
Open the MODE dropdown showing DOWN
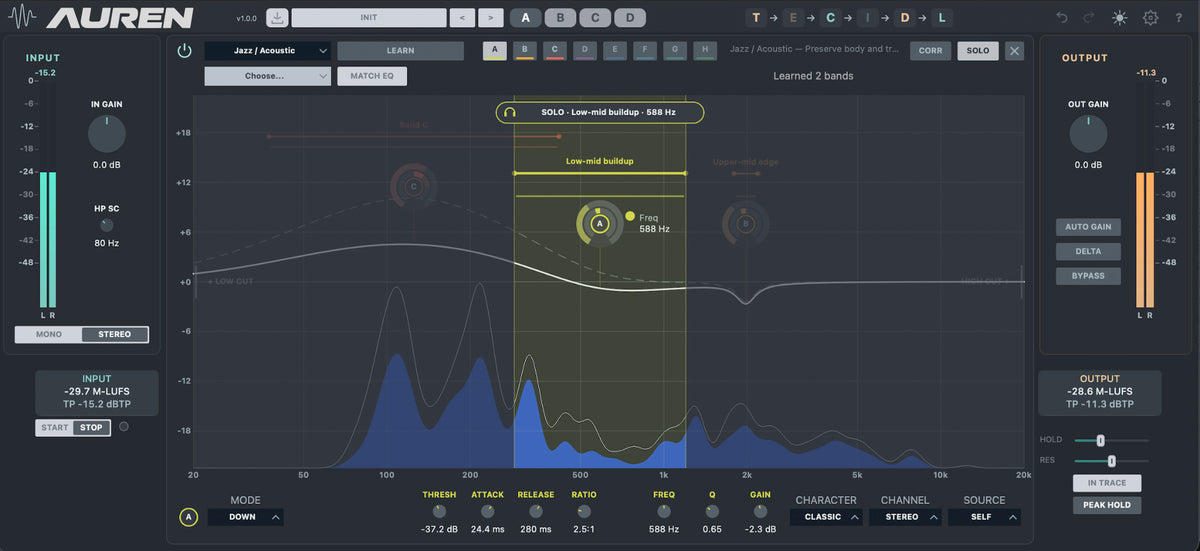(x=245, y=517)
